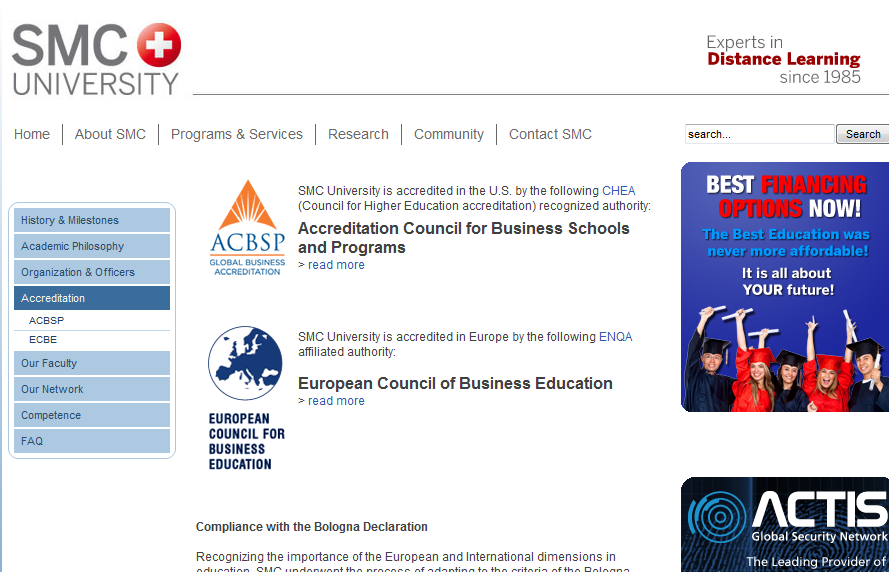The width and height of the screenshot is (889, 572).
Task: Go to the Home menu item
Action: [x=32, y=134]
